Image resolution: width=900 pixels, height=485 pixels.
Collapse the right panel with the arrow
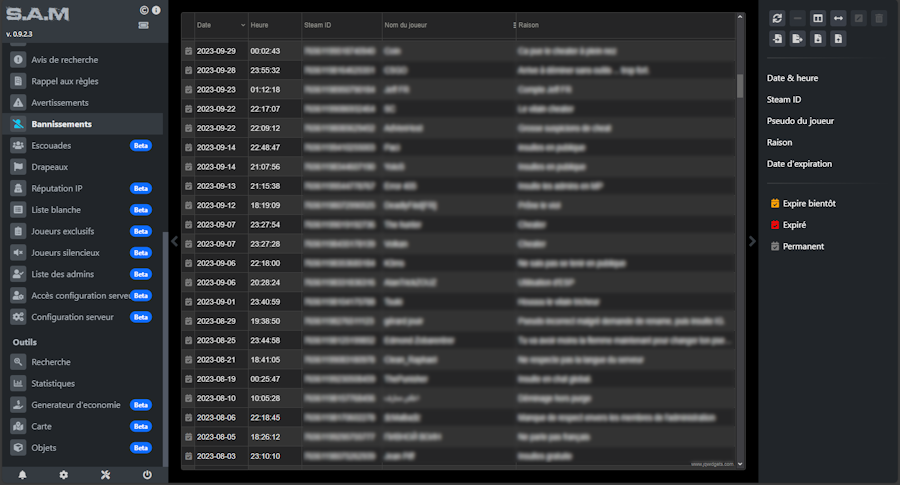click(x=753, y=241)
